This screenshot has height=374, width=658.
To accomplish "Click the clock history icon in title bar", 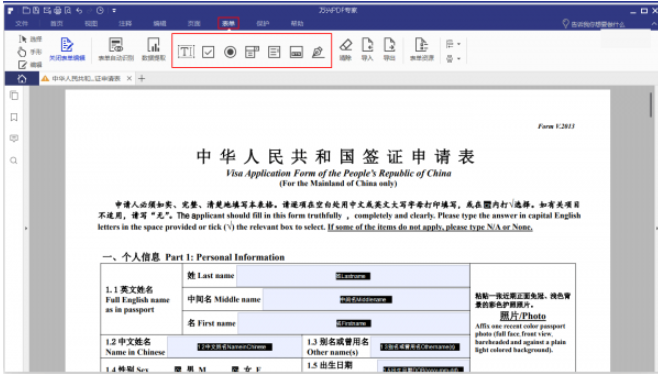I will point(100,10).
